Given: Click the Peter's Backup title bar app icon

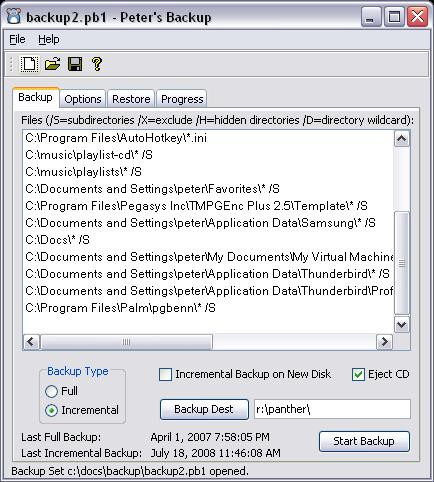Looking at the screenshot, I should (x=14, y=16).
